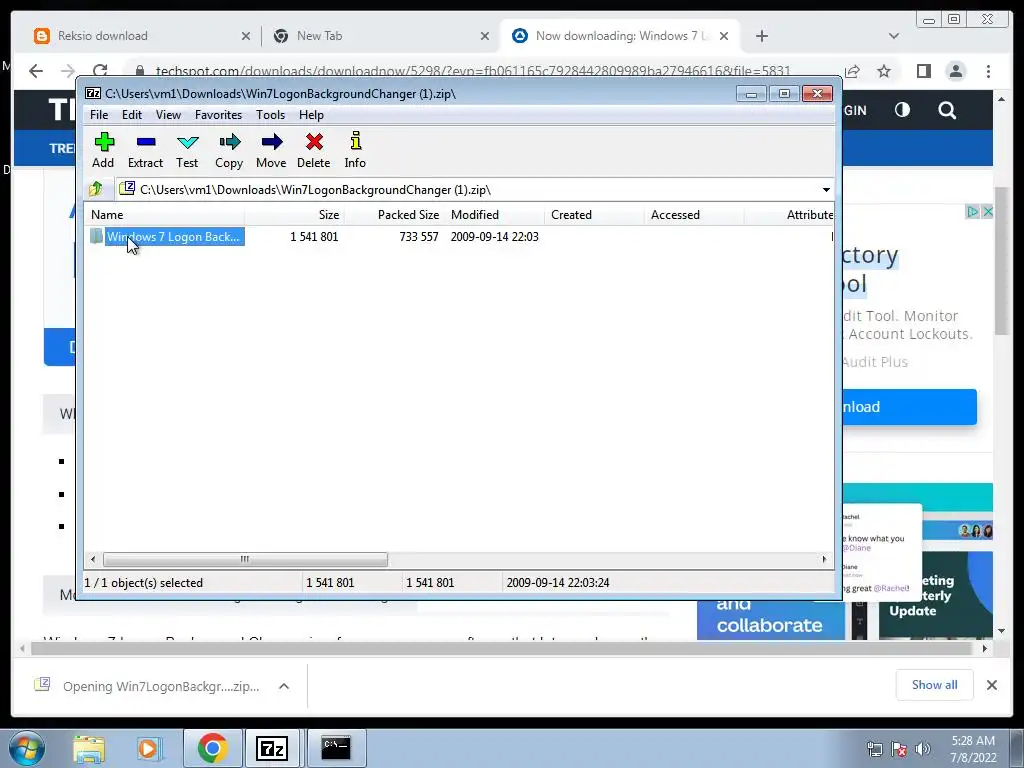Image resolution: width=1024 pixels, height=768 pixels.
Task: Open the Windows Start menu
Action: tap(27, 748)
